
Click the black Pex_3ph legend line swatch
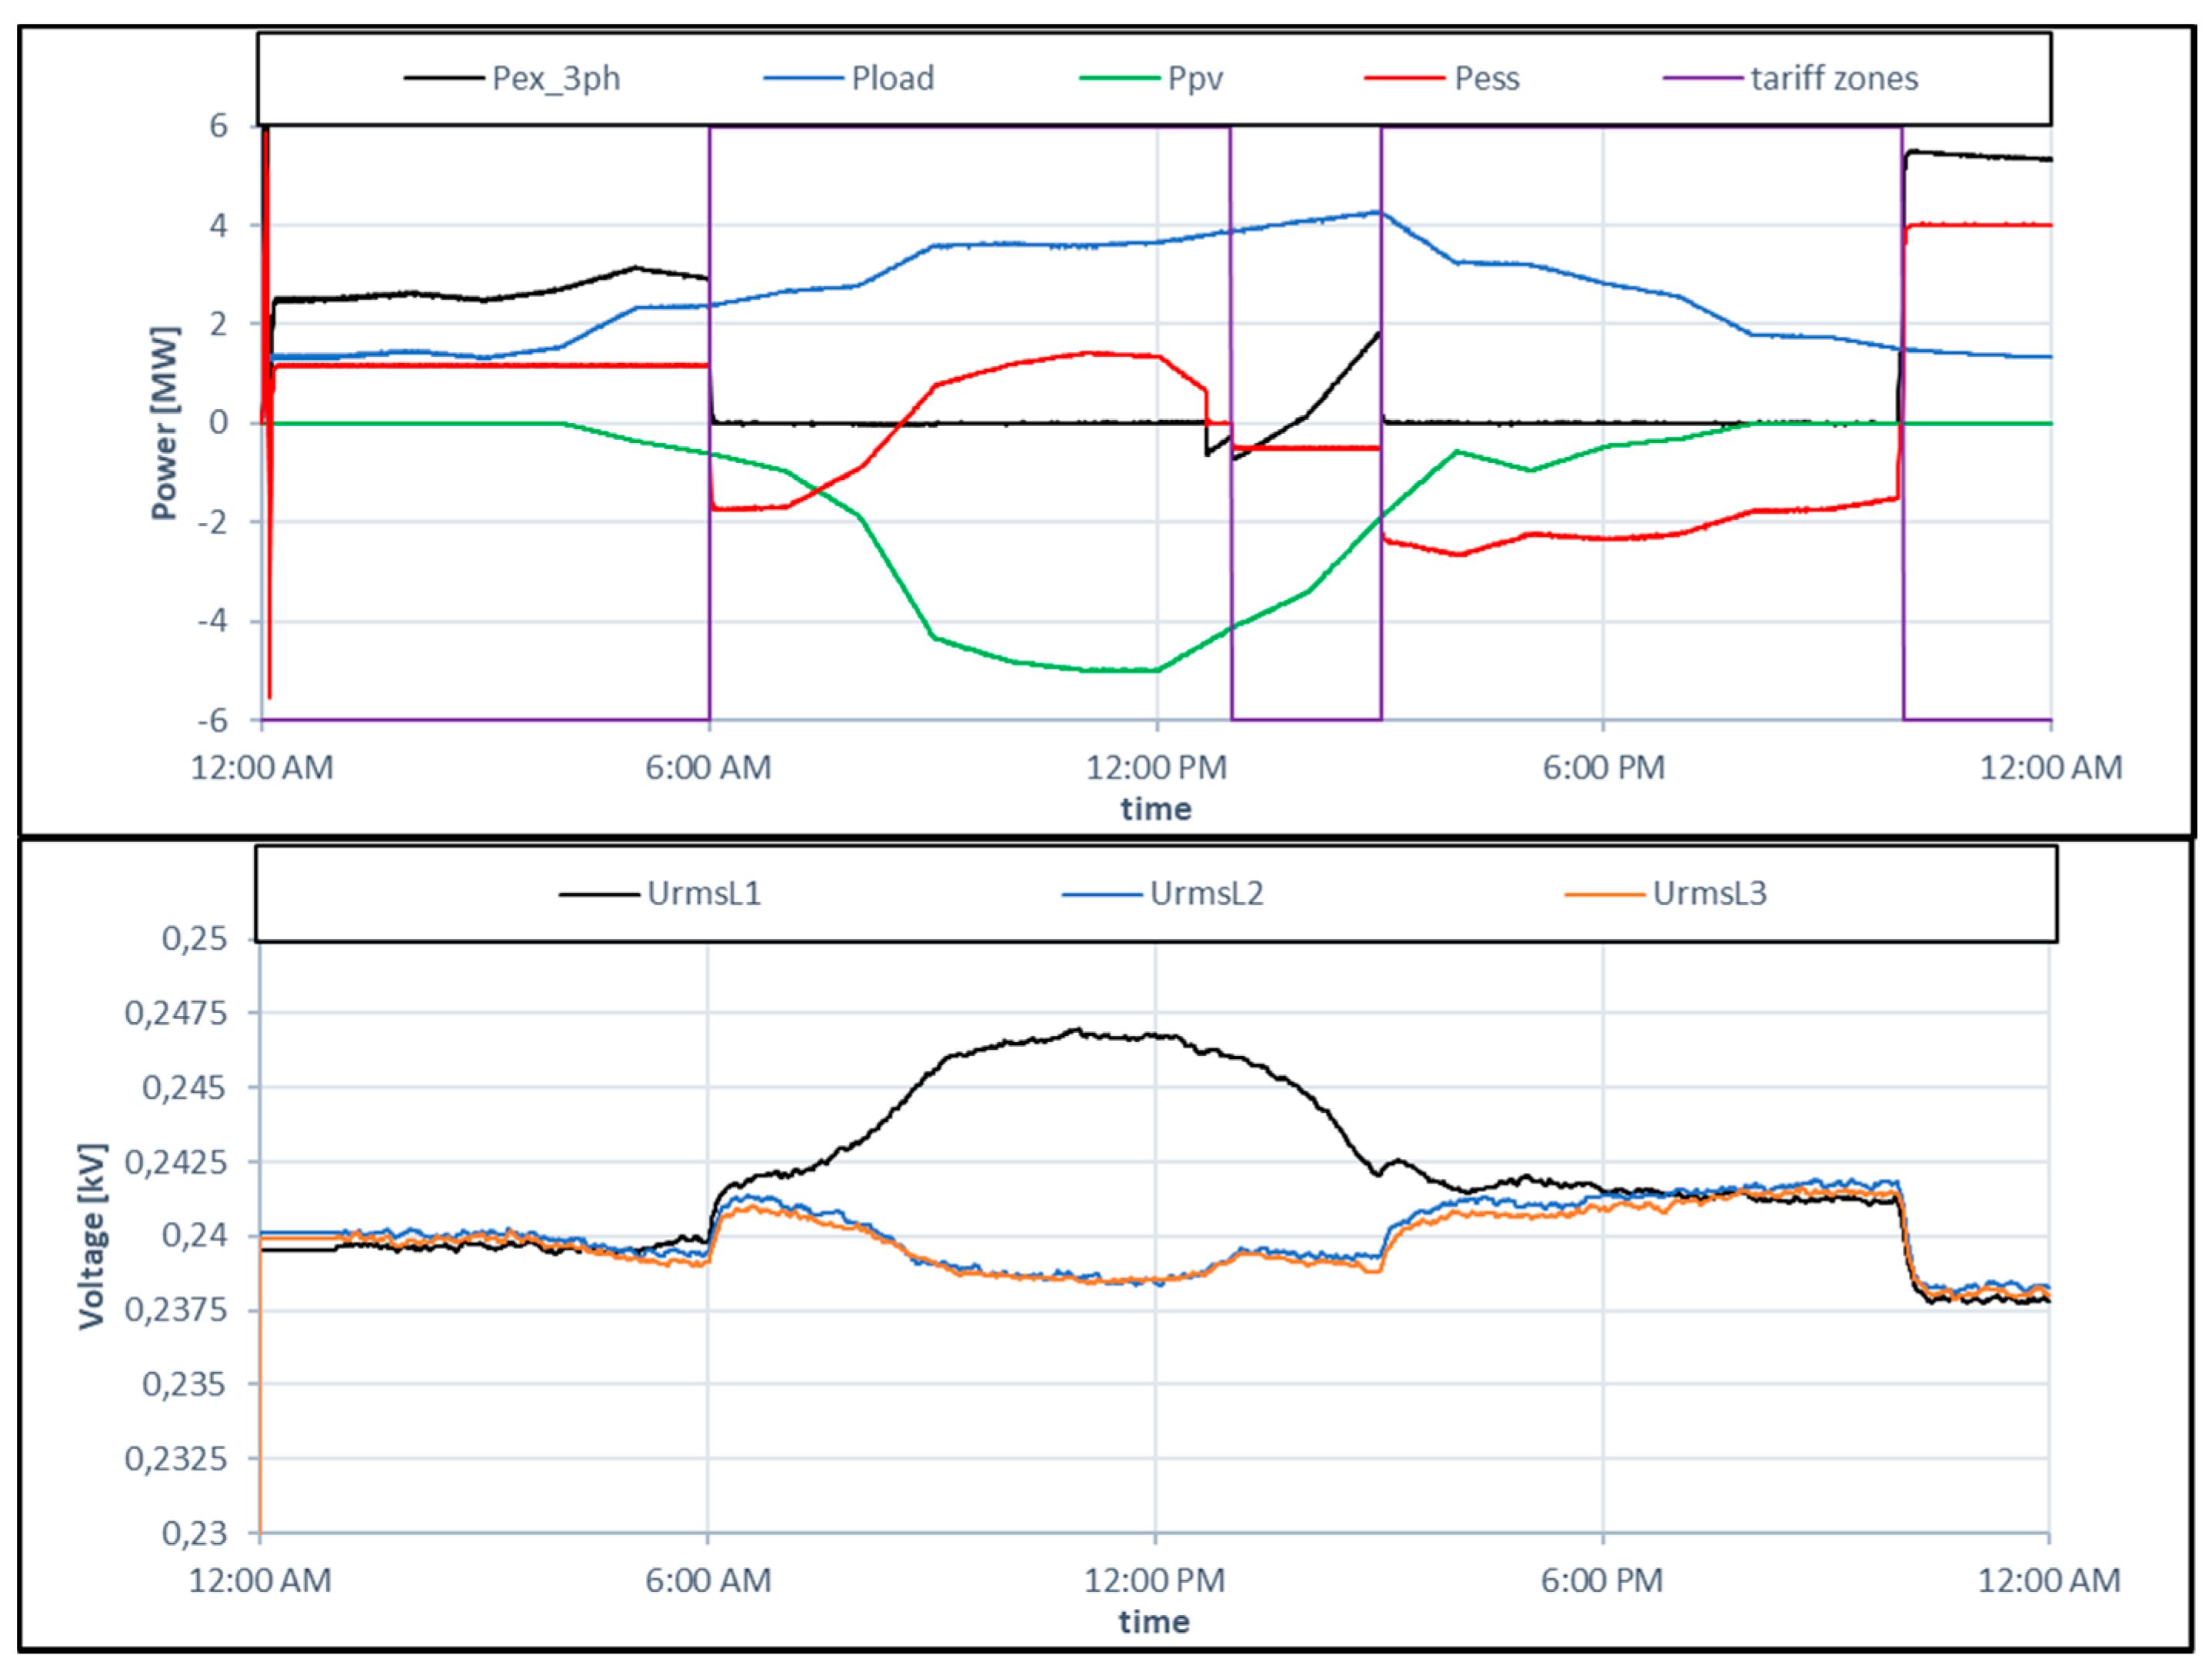(444, 78)
